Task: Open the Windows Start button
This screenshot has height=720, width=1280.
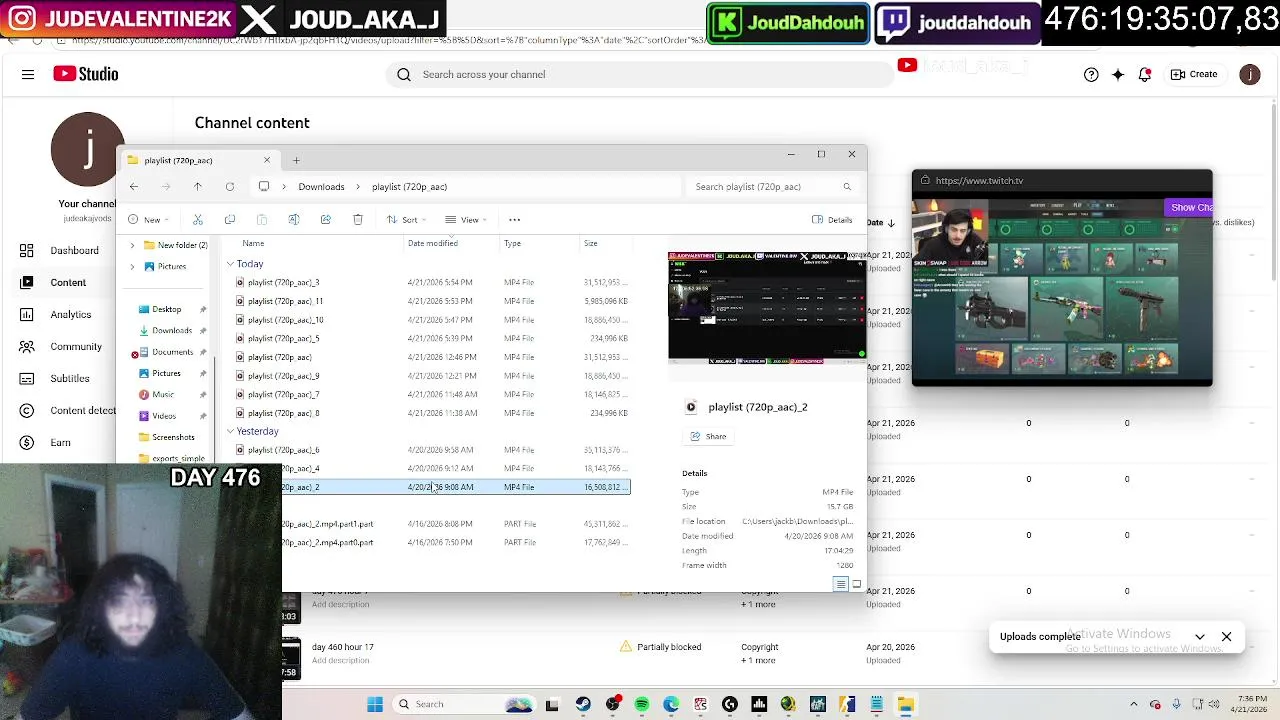Action: (375, 704)
